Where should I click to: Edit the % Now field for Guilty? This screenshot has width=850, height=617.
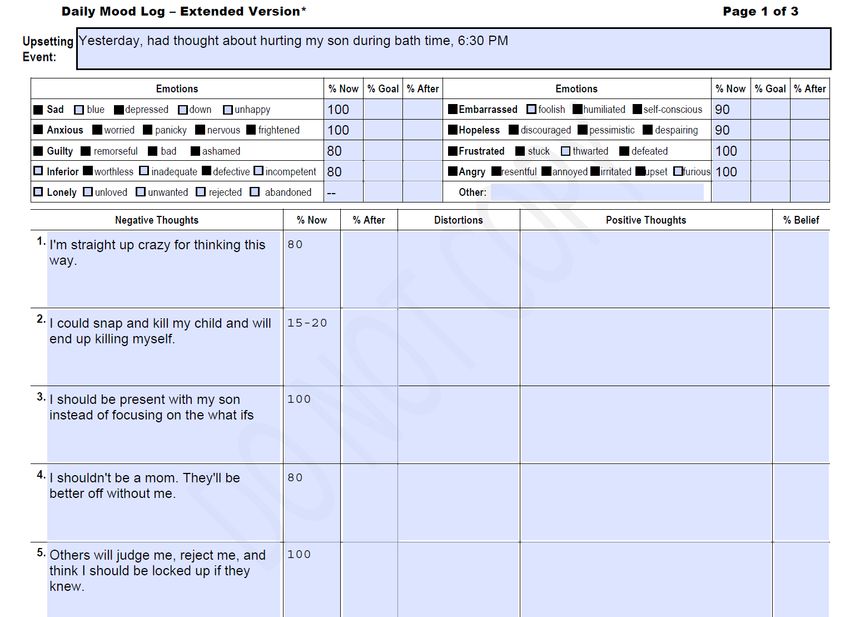[344, 151]
